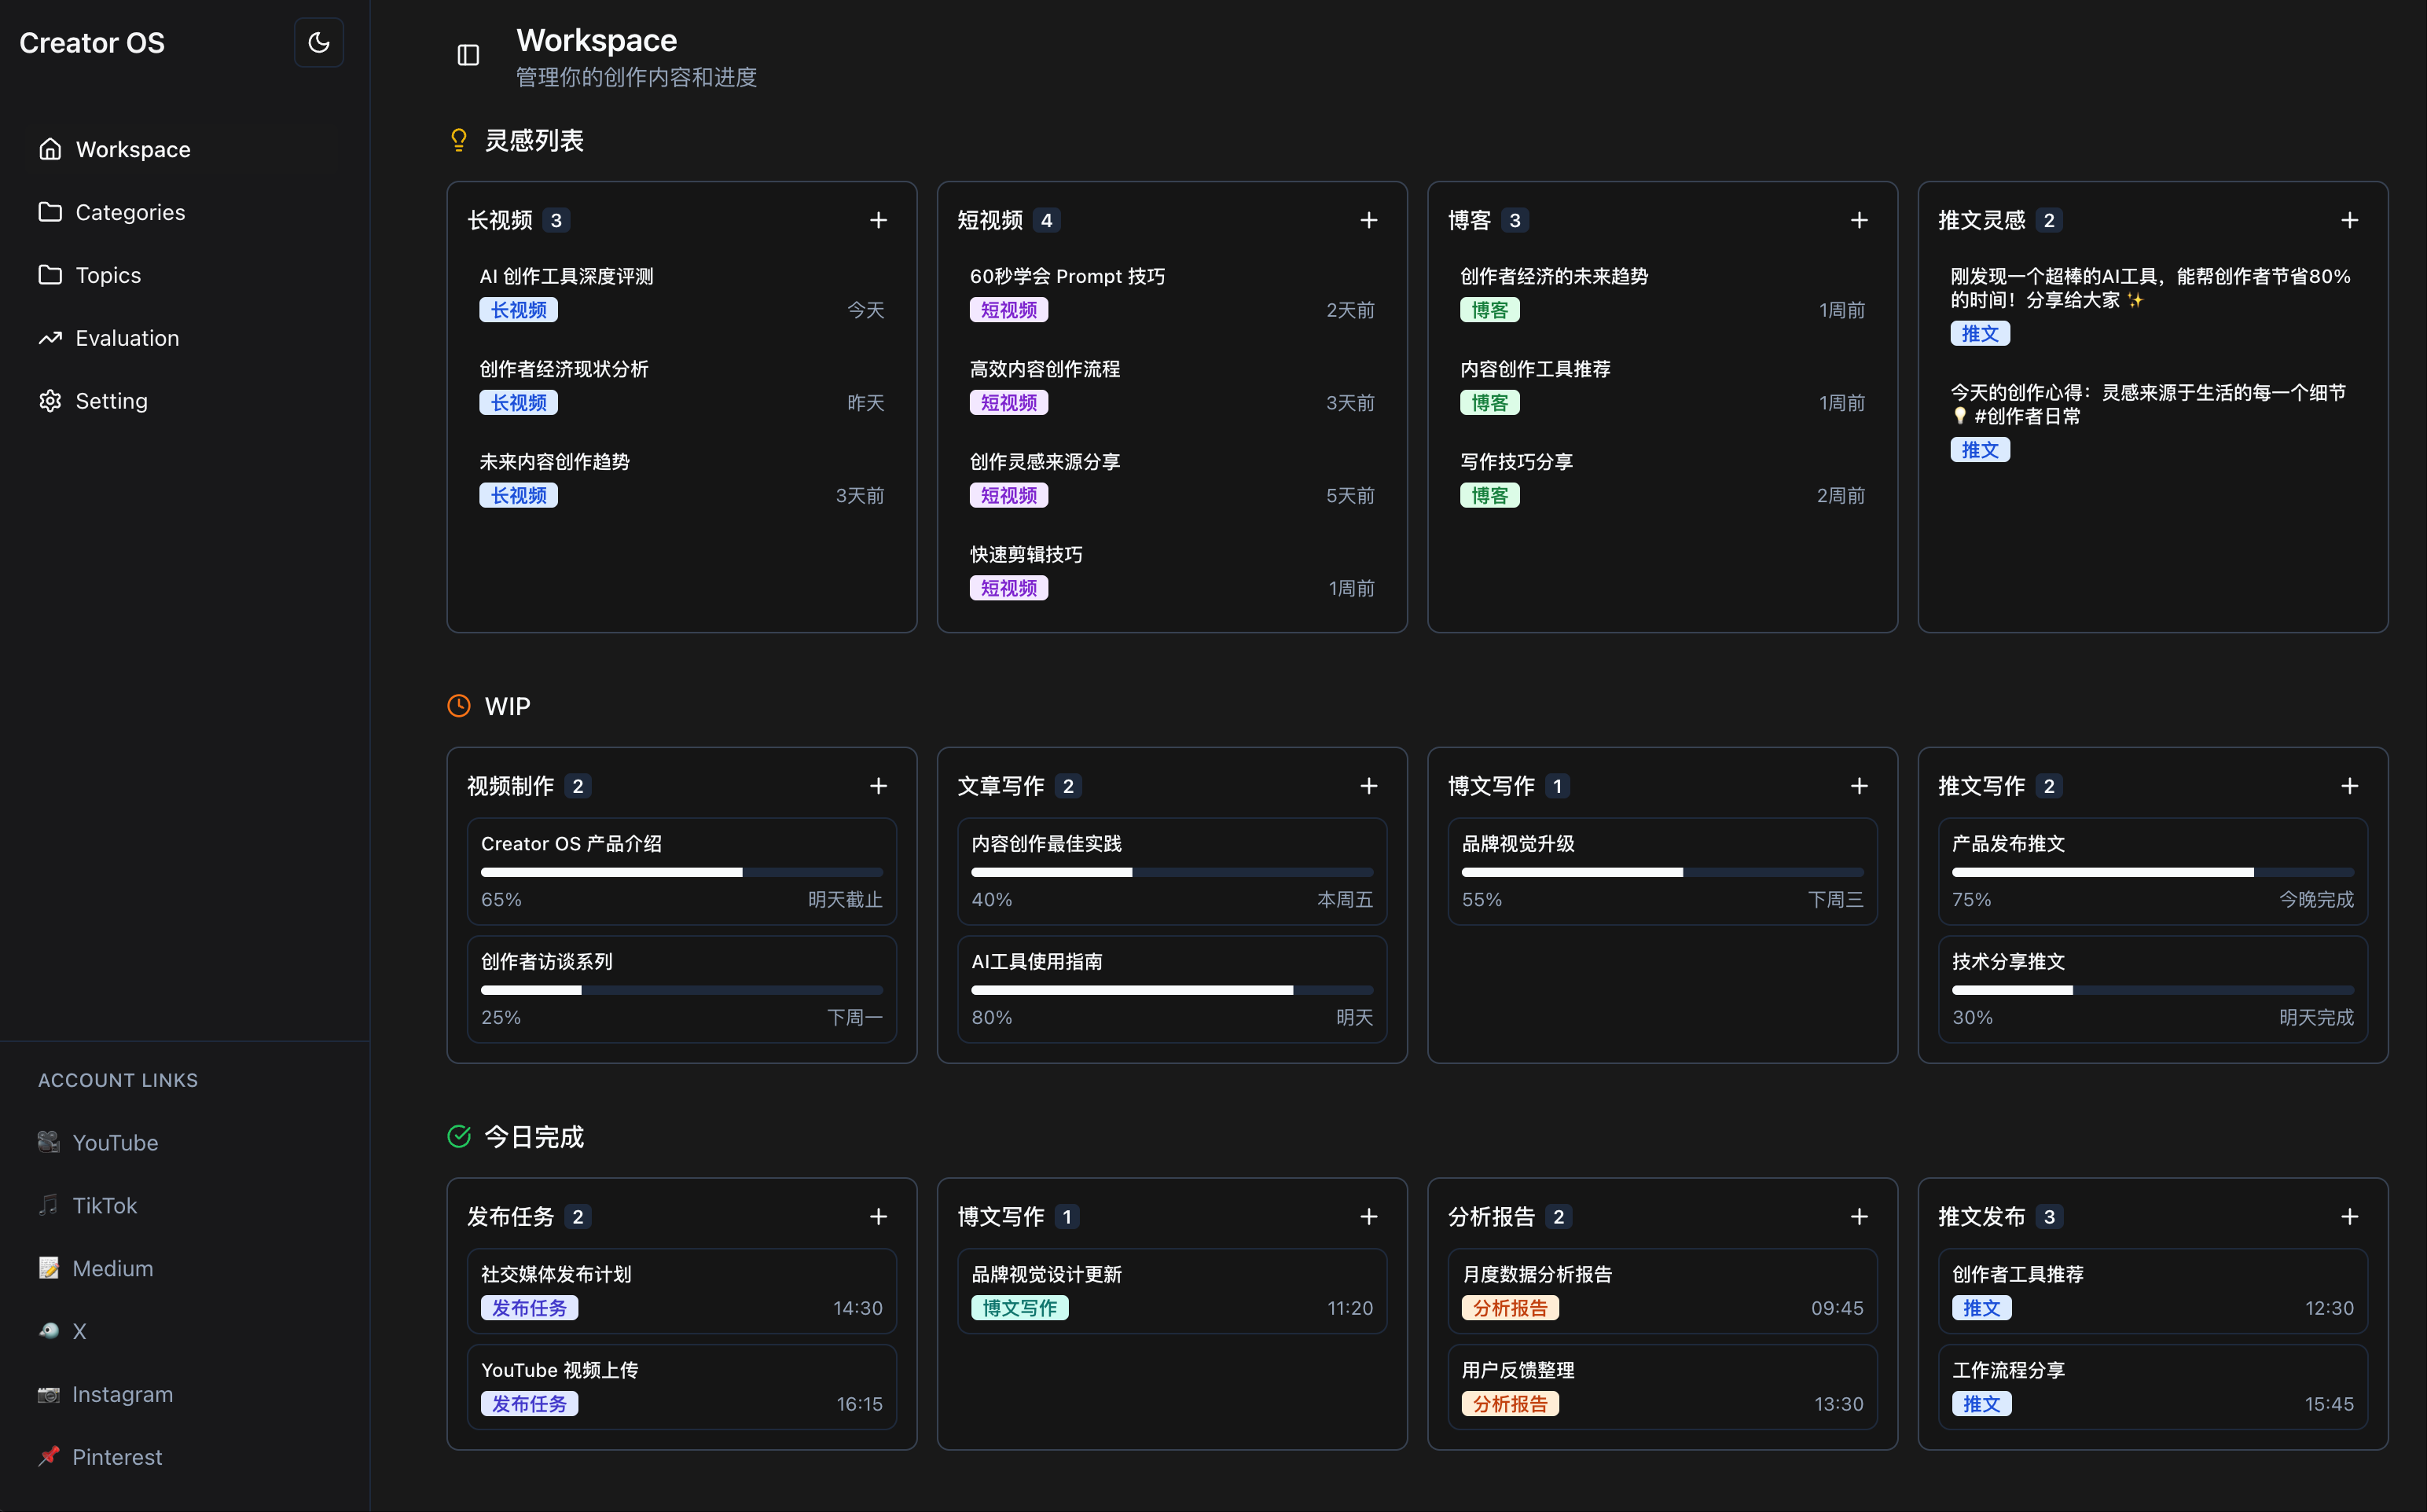Open completed task 品牌视觉设计更新
Image resolution: width=2427 pixels, height=1512 pixels.
pos(1172,1290)
